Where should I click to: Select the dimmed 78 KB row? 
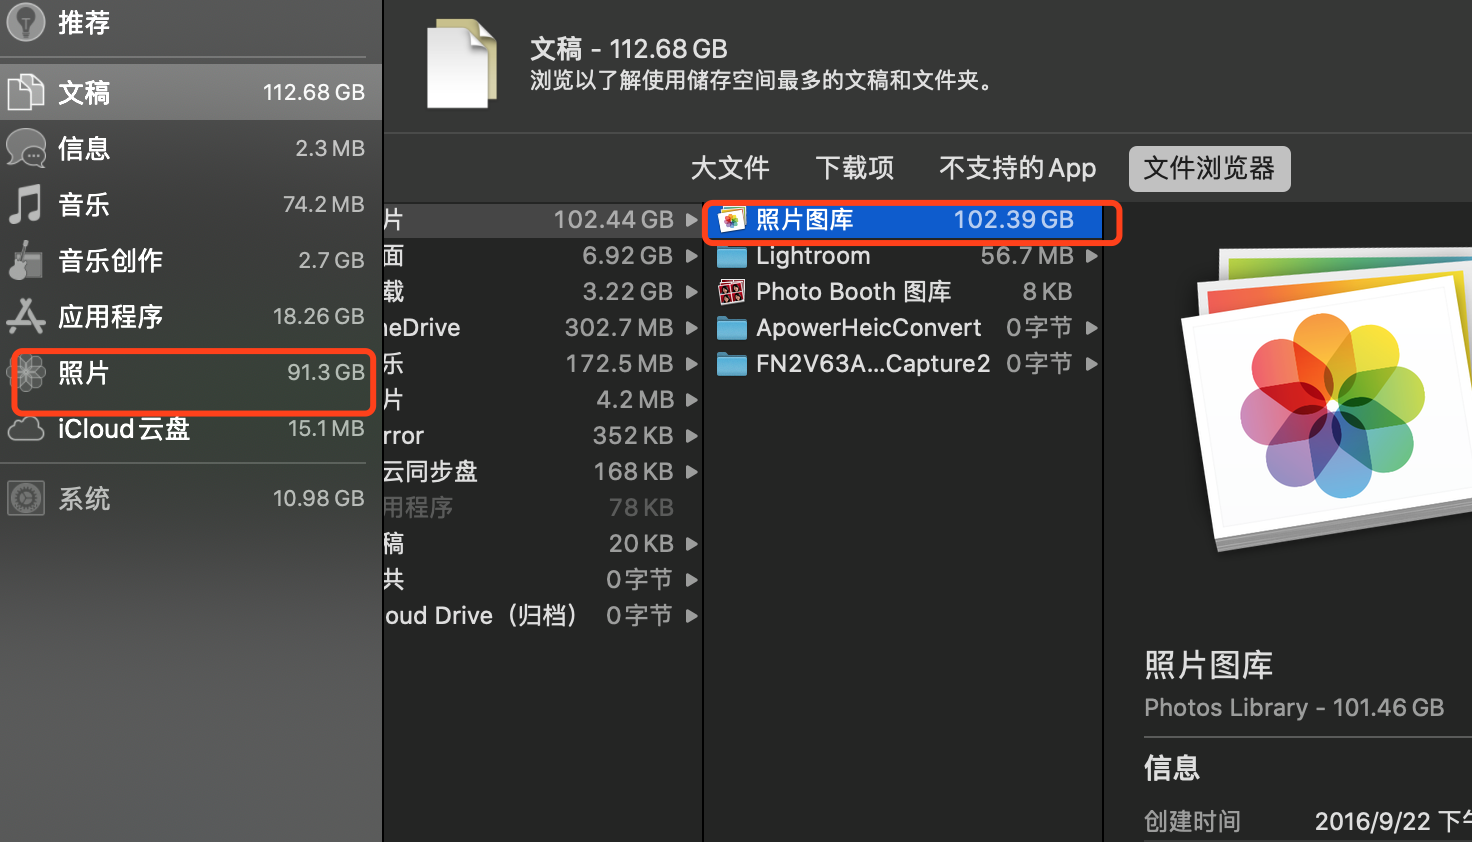click(x=542, y=508)
